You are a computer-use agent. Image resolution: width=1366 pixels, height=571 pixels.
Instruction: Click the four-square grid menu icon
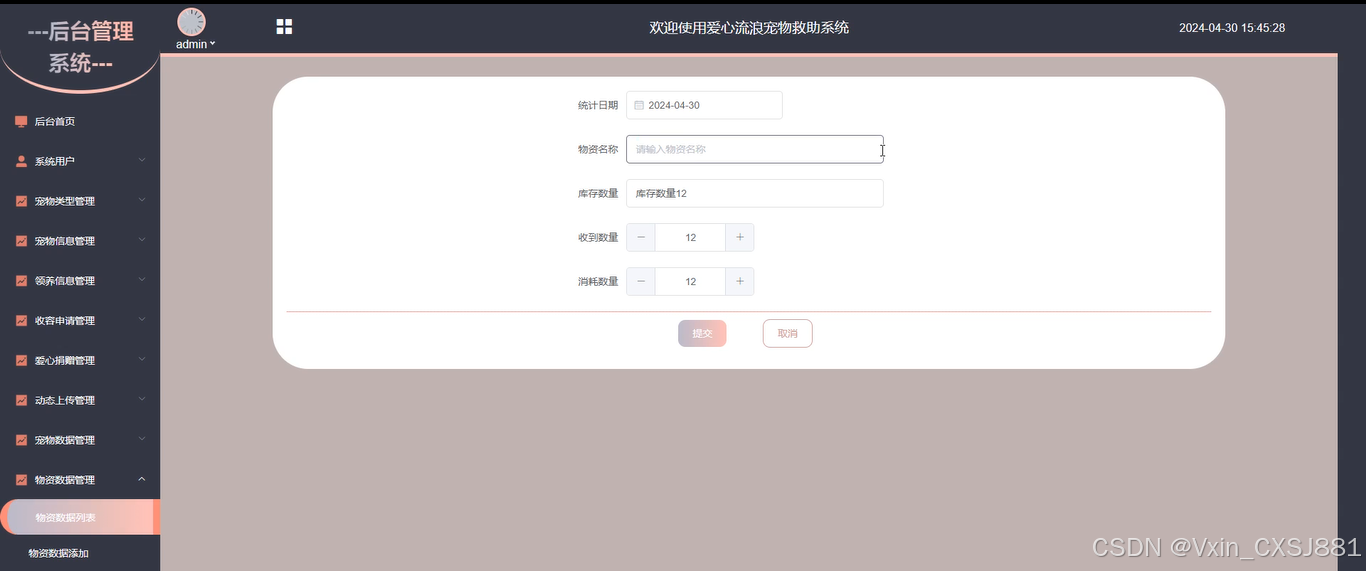(284, 27)
